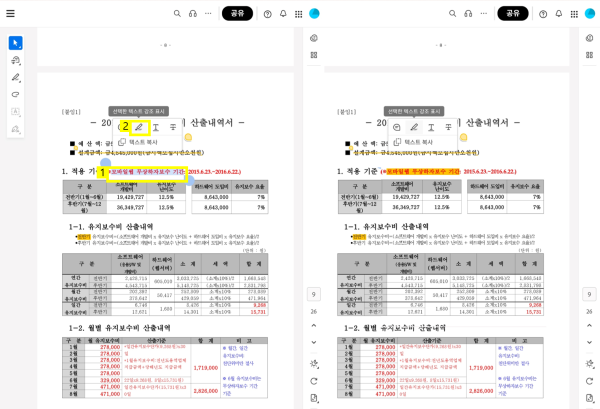
Task: Select the add comment tool in left toolbar
Action: [15, 60]
